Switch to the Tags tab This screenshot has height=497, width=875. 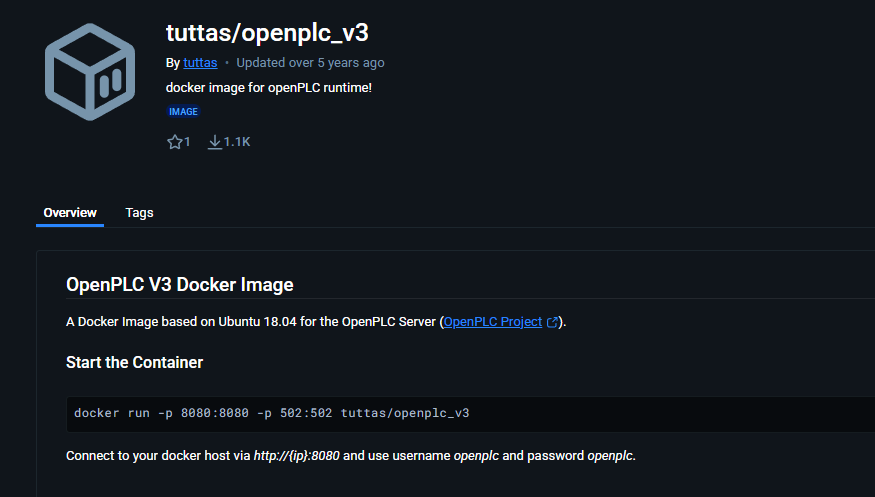click(x=140, y=213)
